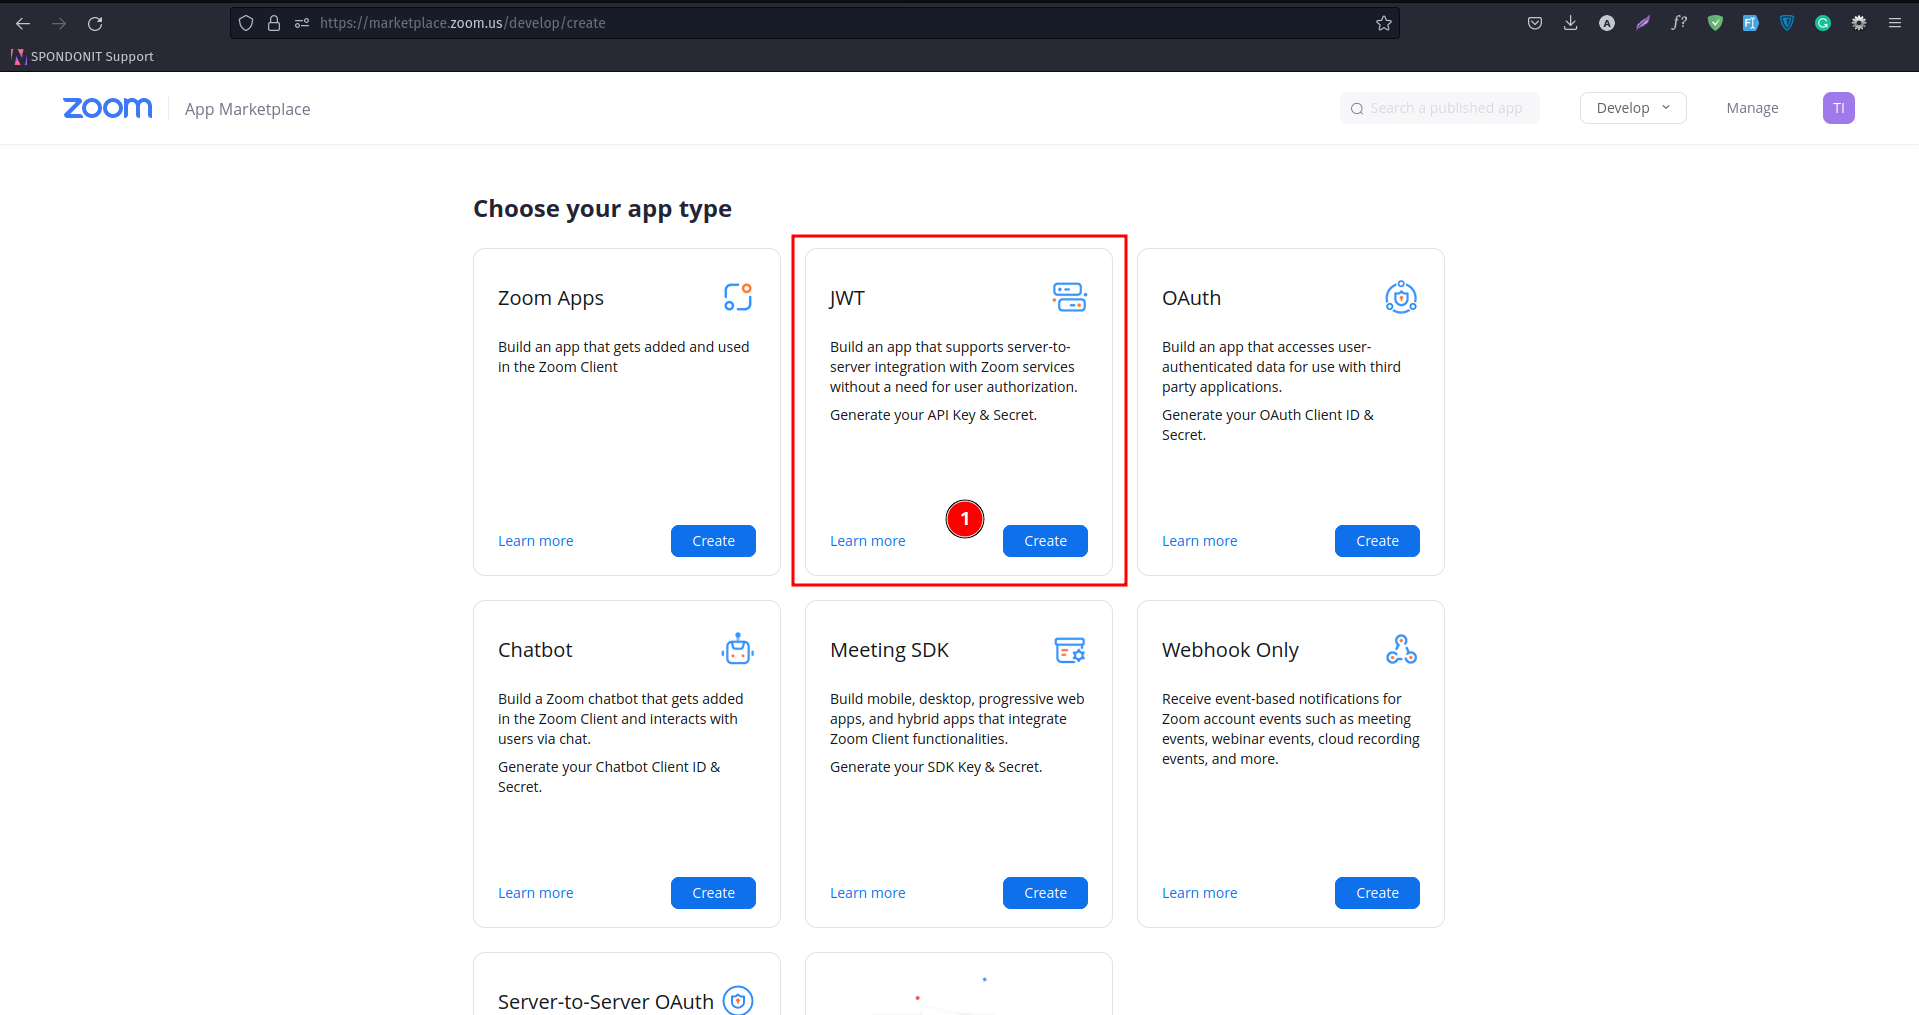Click the JWT server icon
This screenshot has height=1015, width=1919.
1070,297
